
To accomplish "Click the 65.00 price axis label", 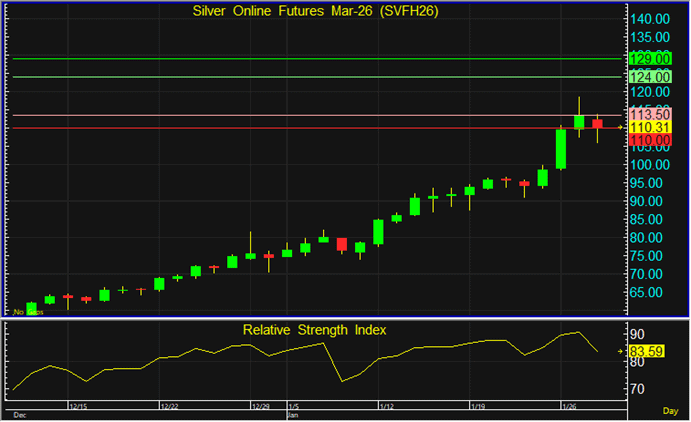I will pyautogui.click(x=650, y=292).
